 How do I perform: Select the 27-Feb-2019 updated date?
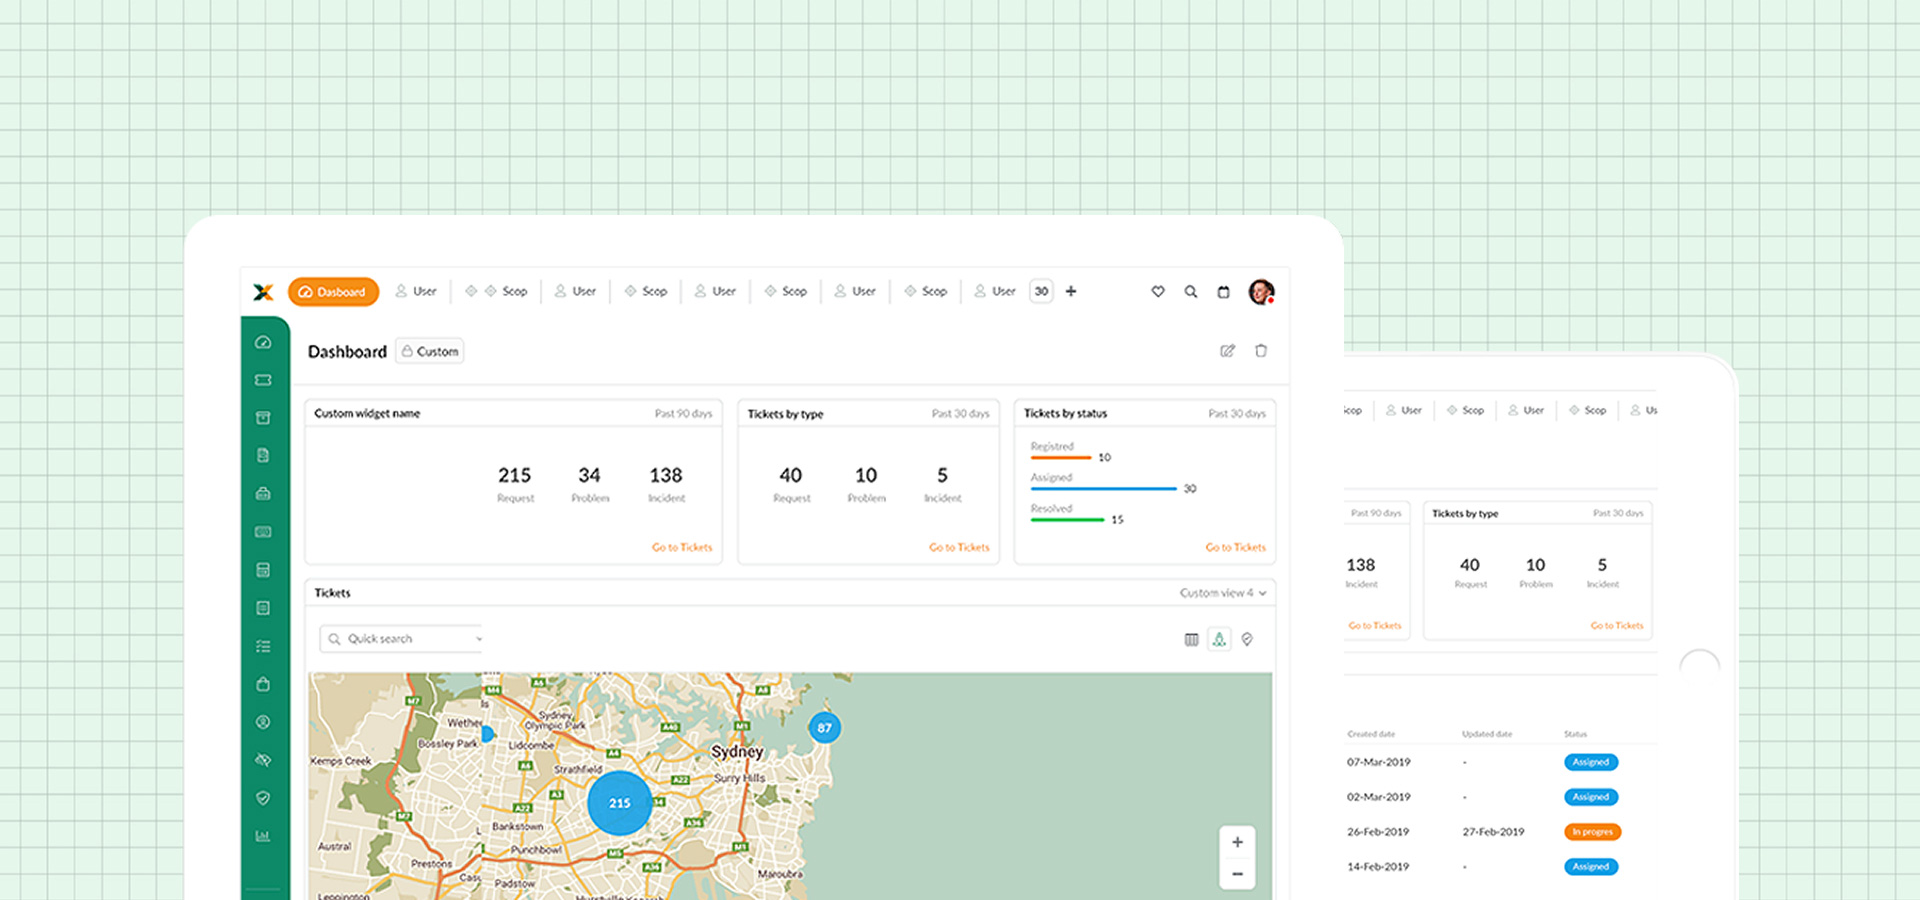(1494, 832)
